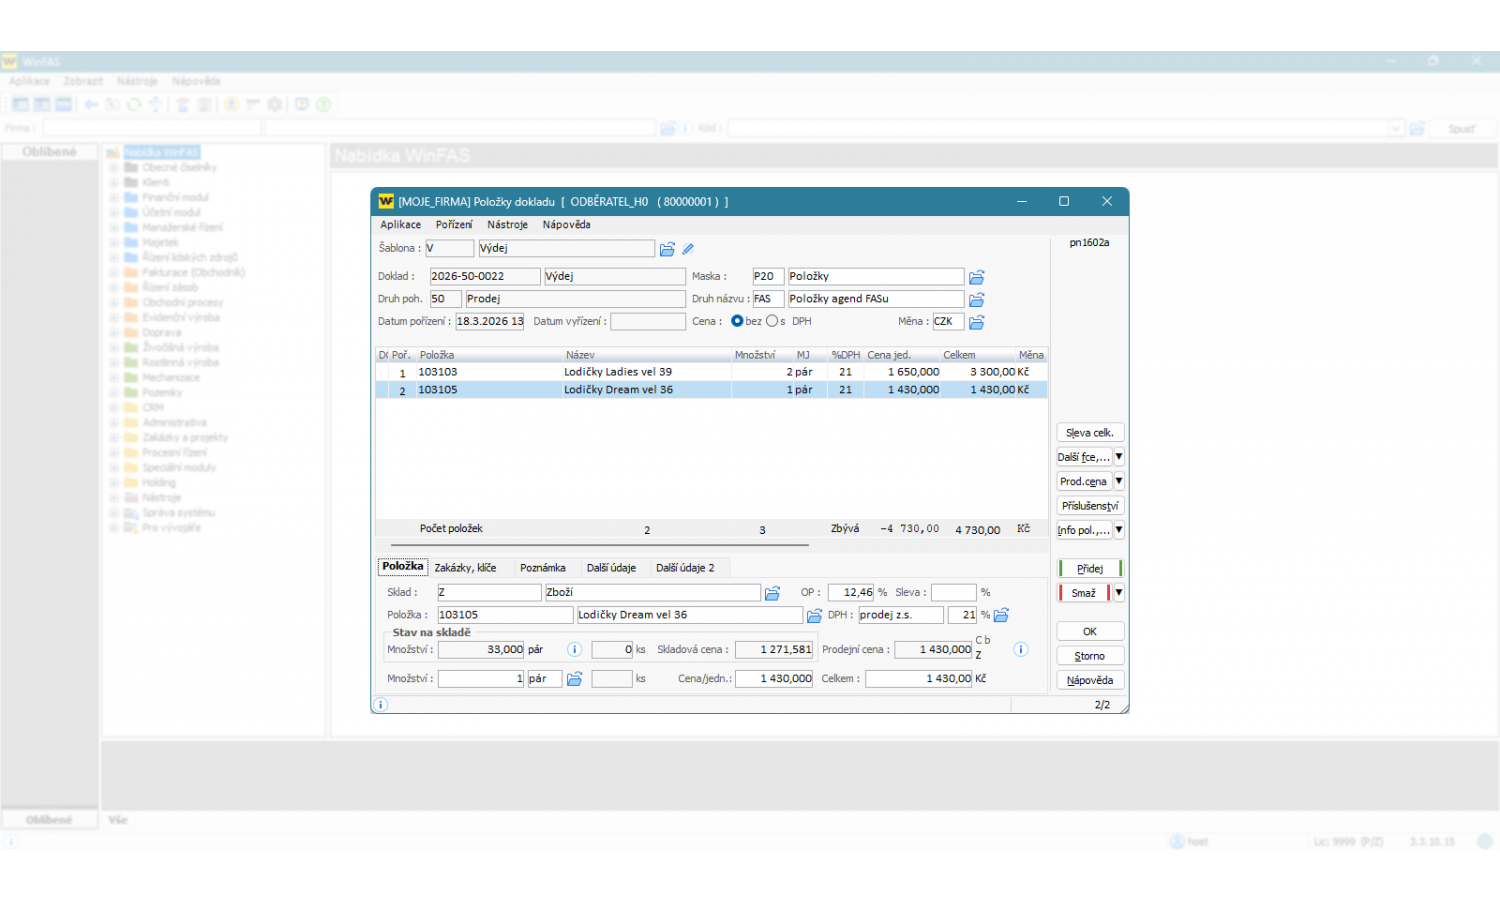The width and height of the screenshot is (1500, 900).
Task: Open the Sklad folder lookup icon
Action: pyautogui.click(x=772, y=593)
